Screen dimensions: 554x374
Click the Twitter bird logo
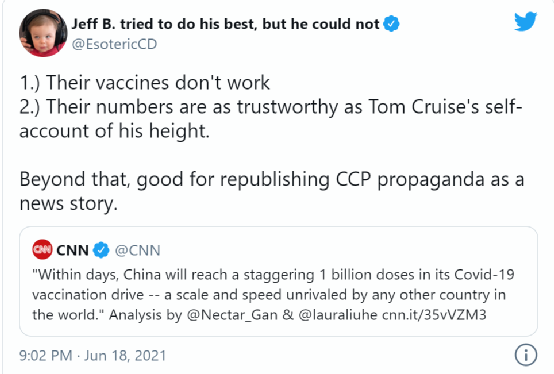525,21
